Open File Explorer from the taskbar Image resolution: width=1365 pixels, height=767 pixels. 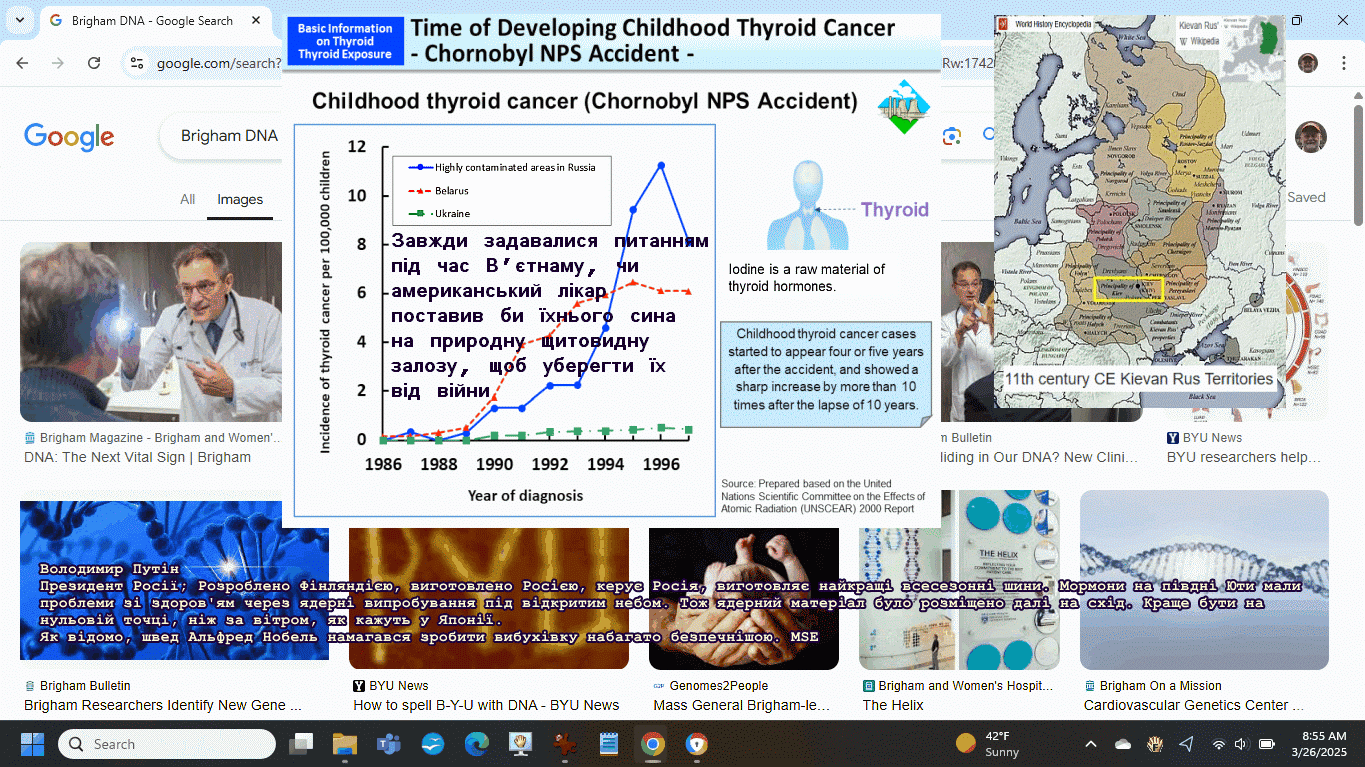(345, 744)
